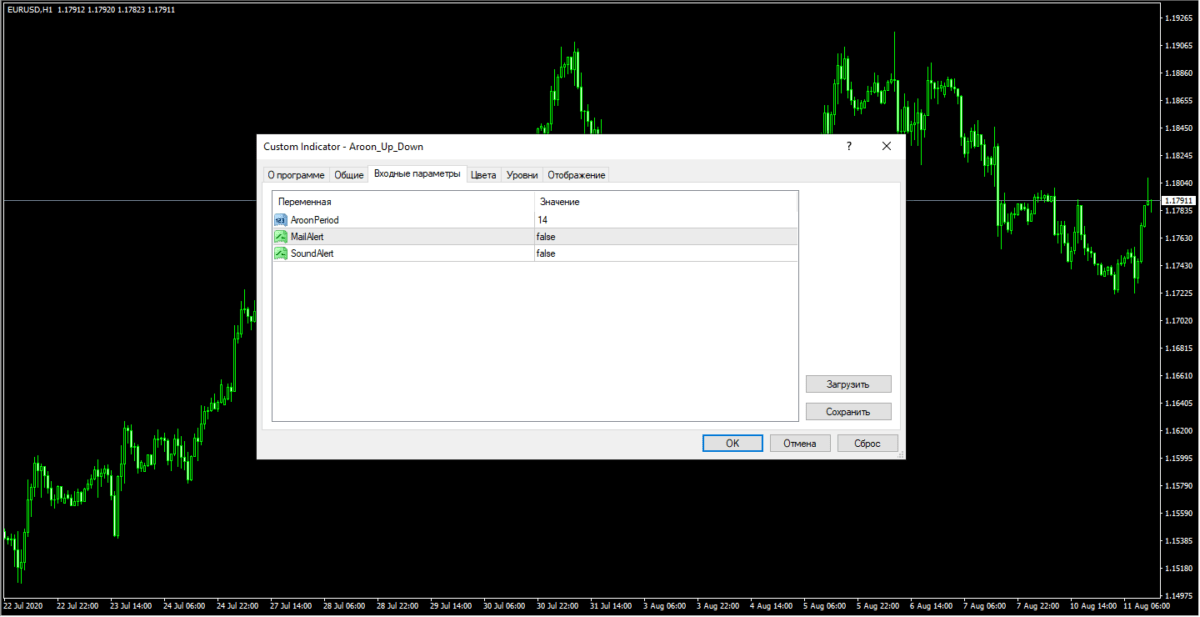The height and width of the screenshot is (617, 1200).
Task: Switch to the Отображение tab
Action: click(576, 175)
